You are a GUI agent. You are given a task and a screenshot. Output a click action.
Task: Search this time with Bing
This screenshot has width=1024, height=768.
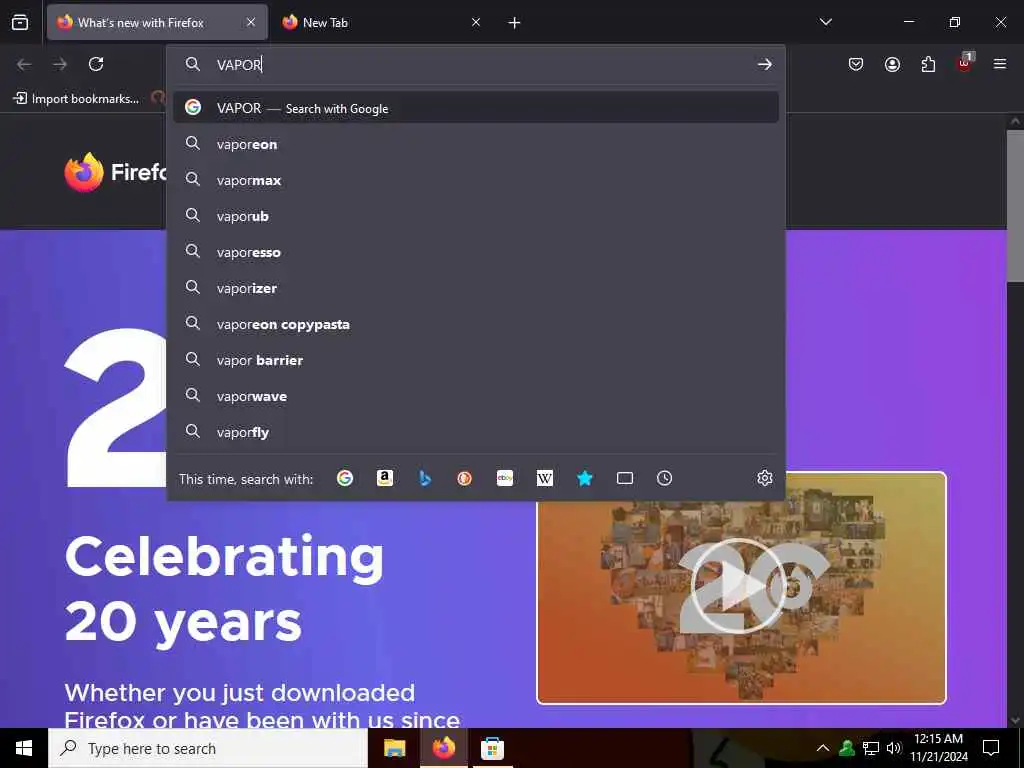[424, 478]
